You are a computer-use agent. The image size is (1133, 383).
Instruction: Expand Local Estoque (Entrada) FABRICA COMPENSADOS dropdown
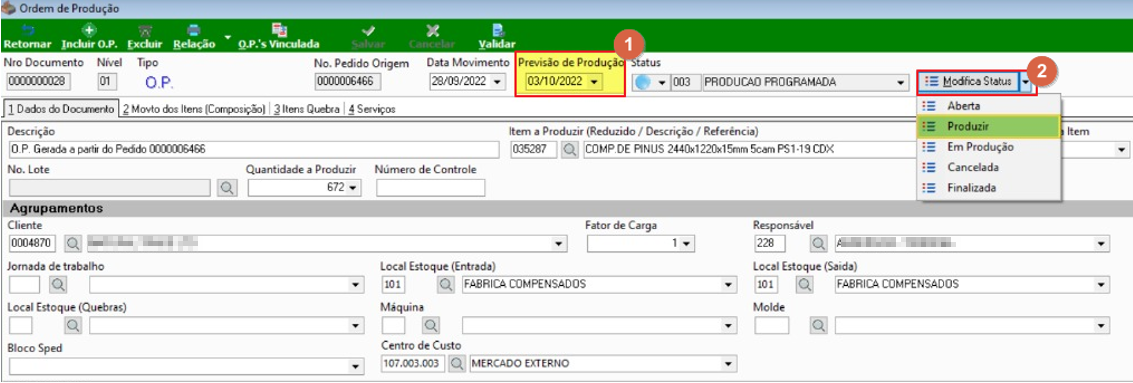tap(728, 285)
